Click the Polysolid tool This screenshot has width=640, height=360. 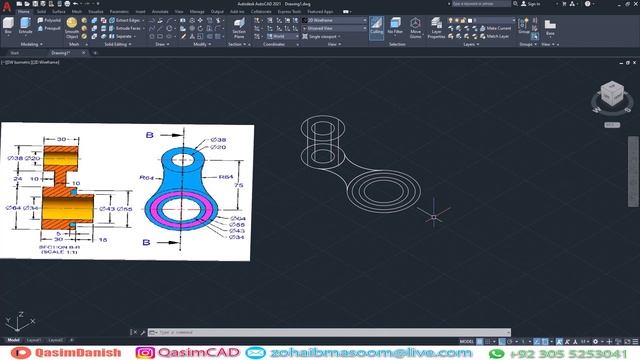pos(49,20)
